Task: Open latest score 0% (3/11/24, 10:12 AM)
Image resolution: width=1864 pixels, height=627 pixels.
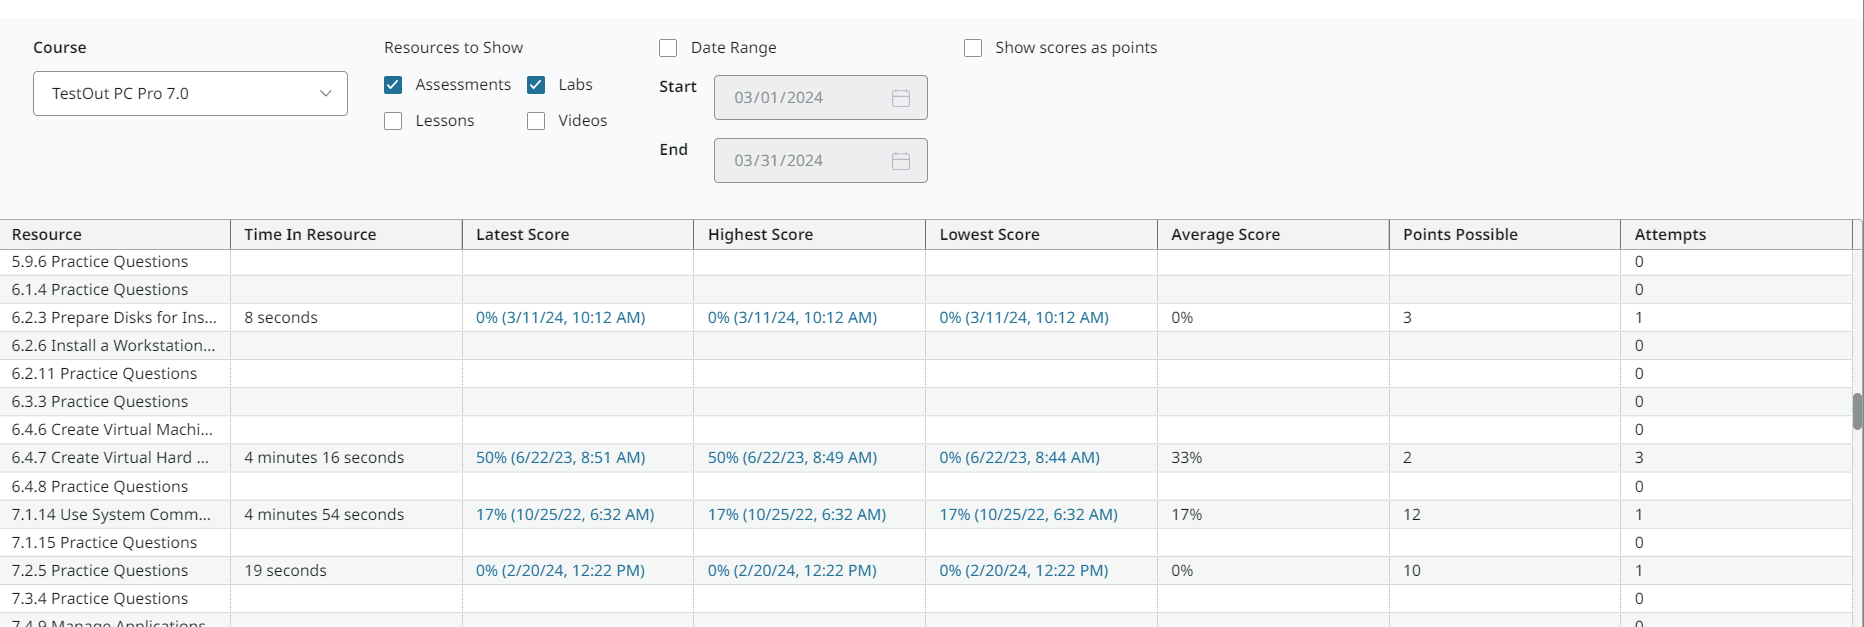Action: pos(560,318)
